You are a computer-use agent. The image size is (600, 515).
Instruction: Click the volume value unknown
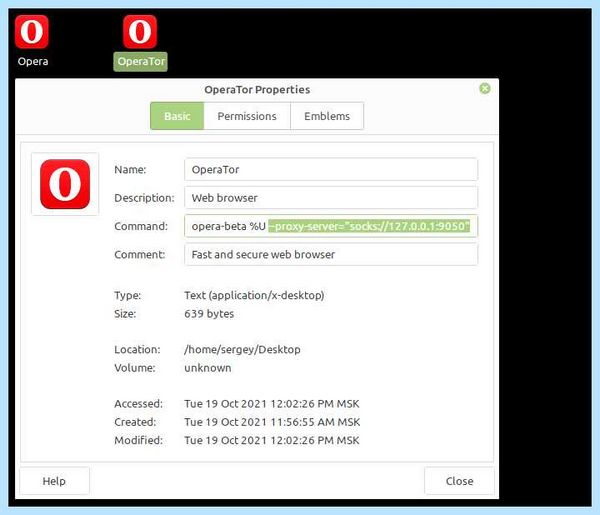(x=208, y=368)
